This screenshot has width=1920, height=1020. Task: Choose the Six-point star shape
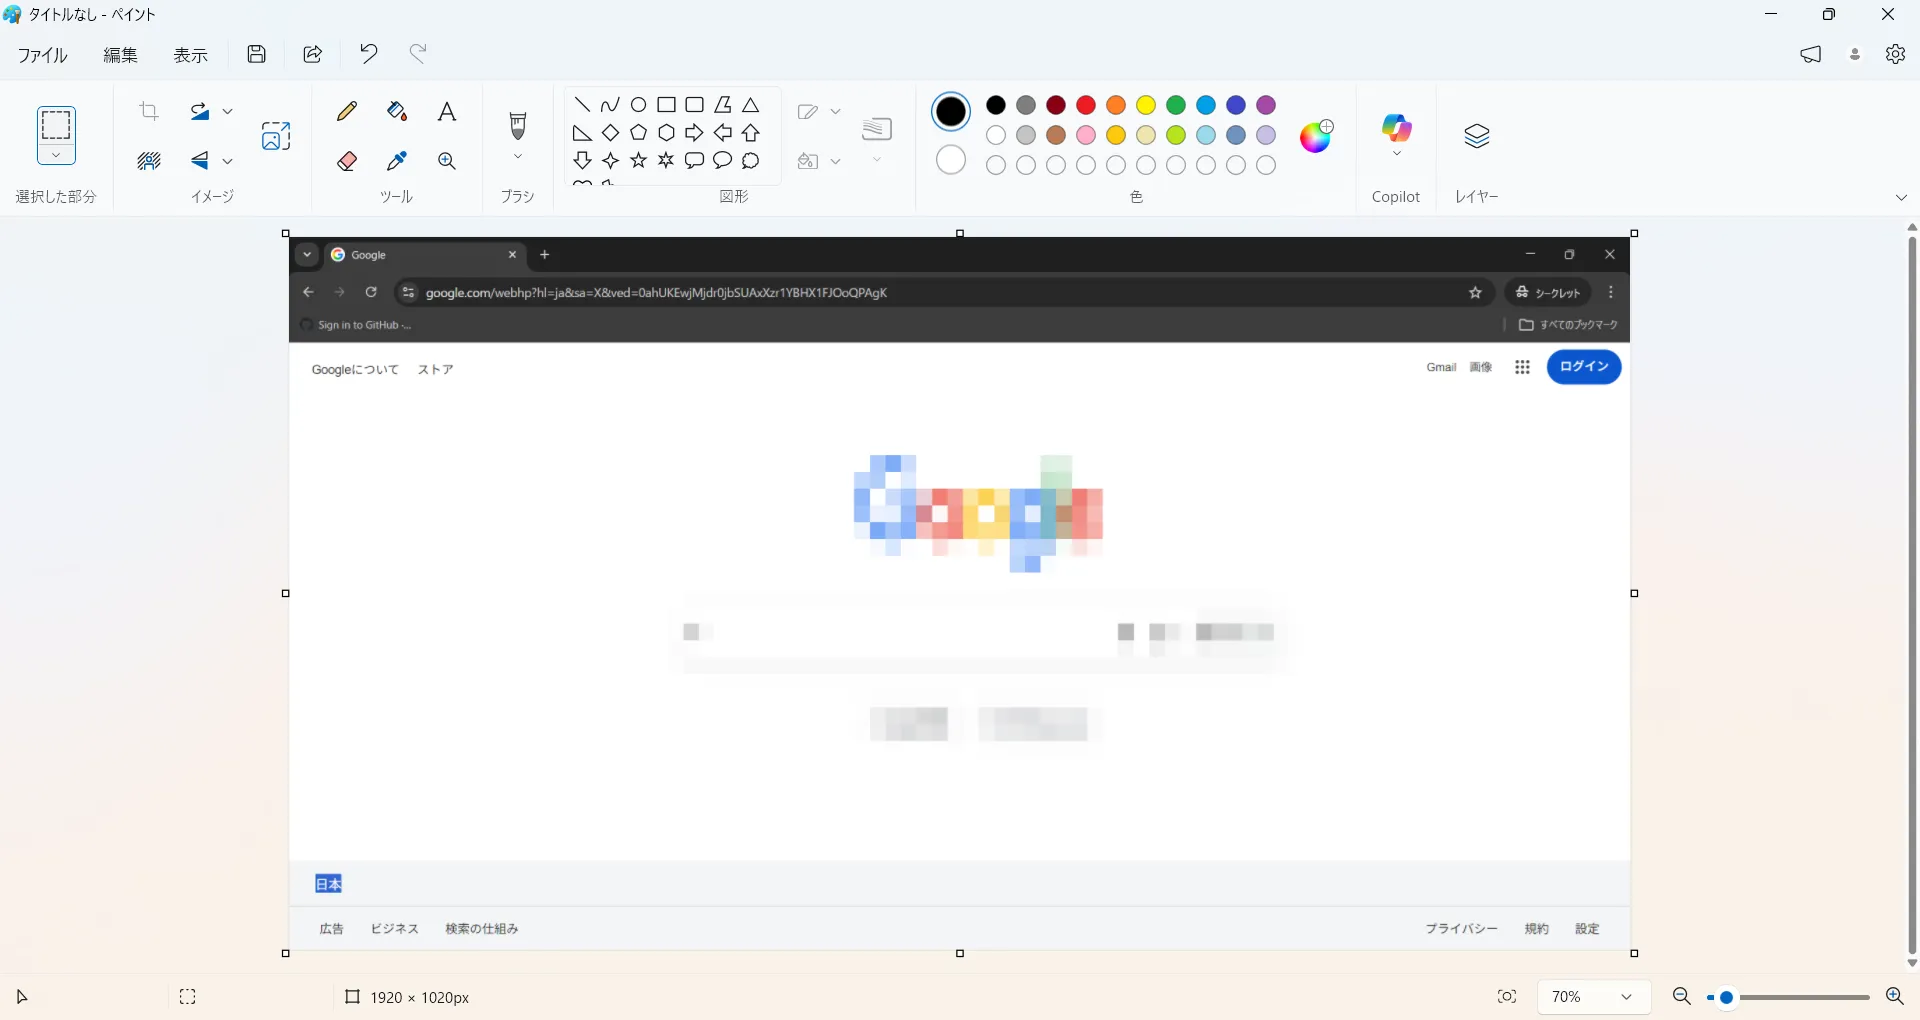coord(666,160)
